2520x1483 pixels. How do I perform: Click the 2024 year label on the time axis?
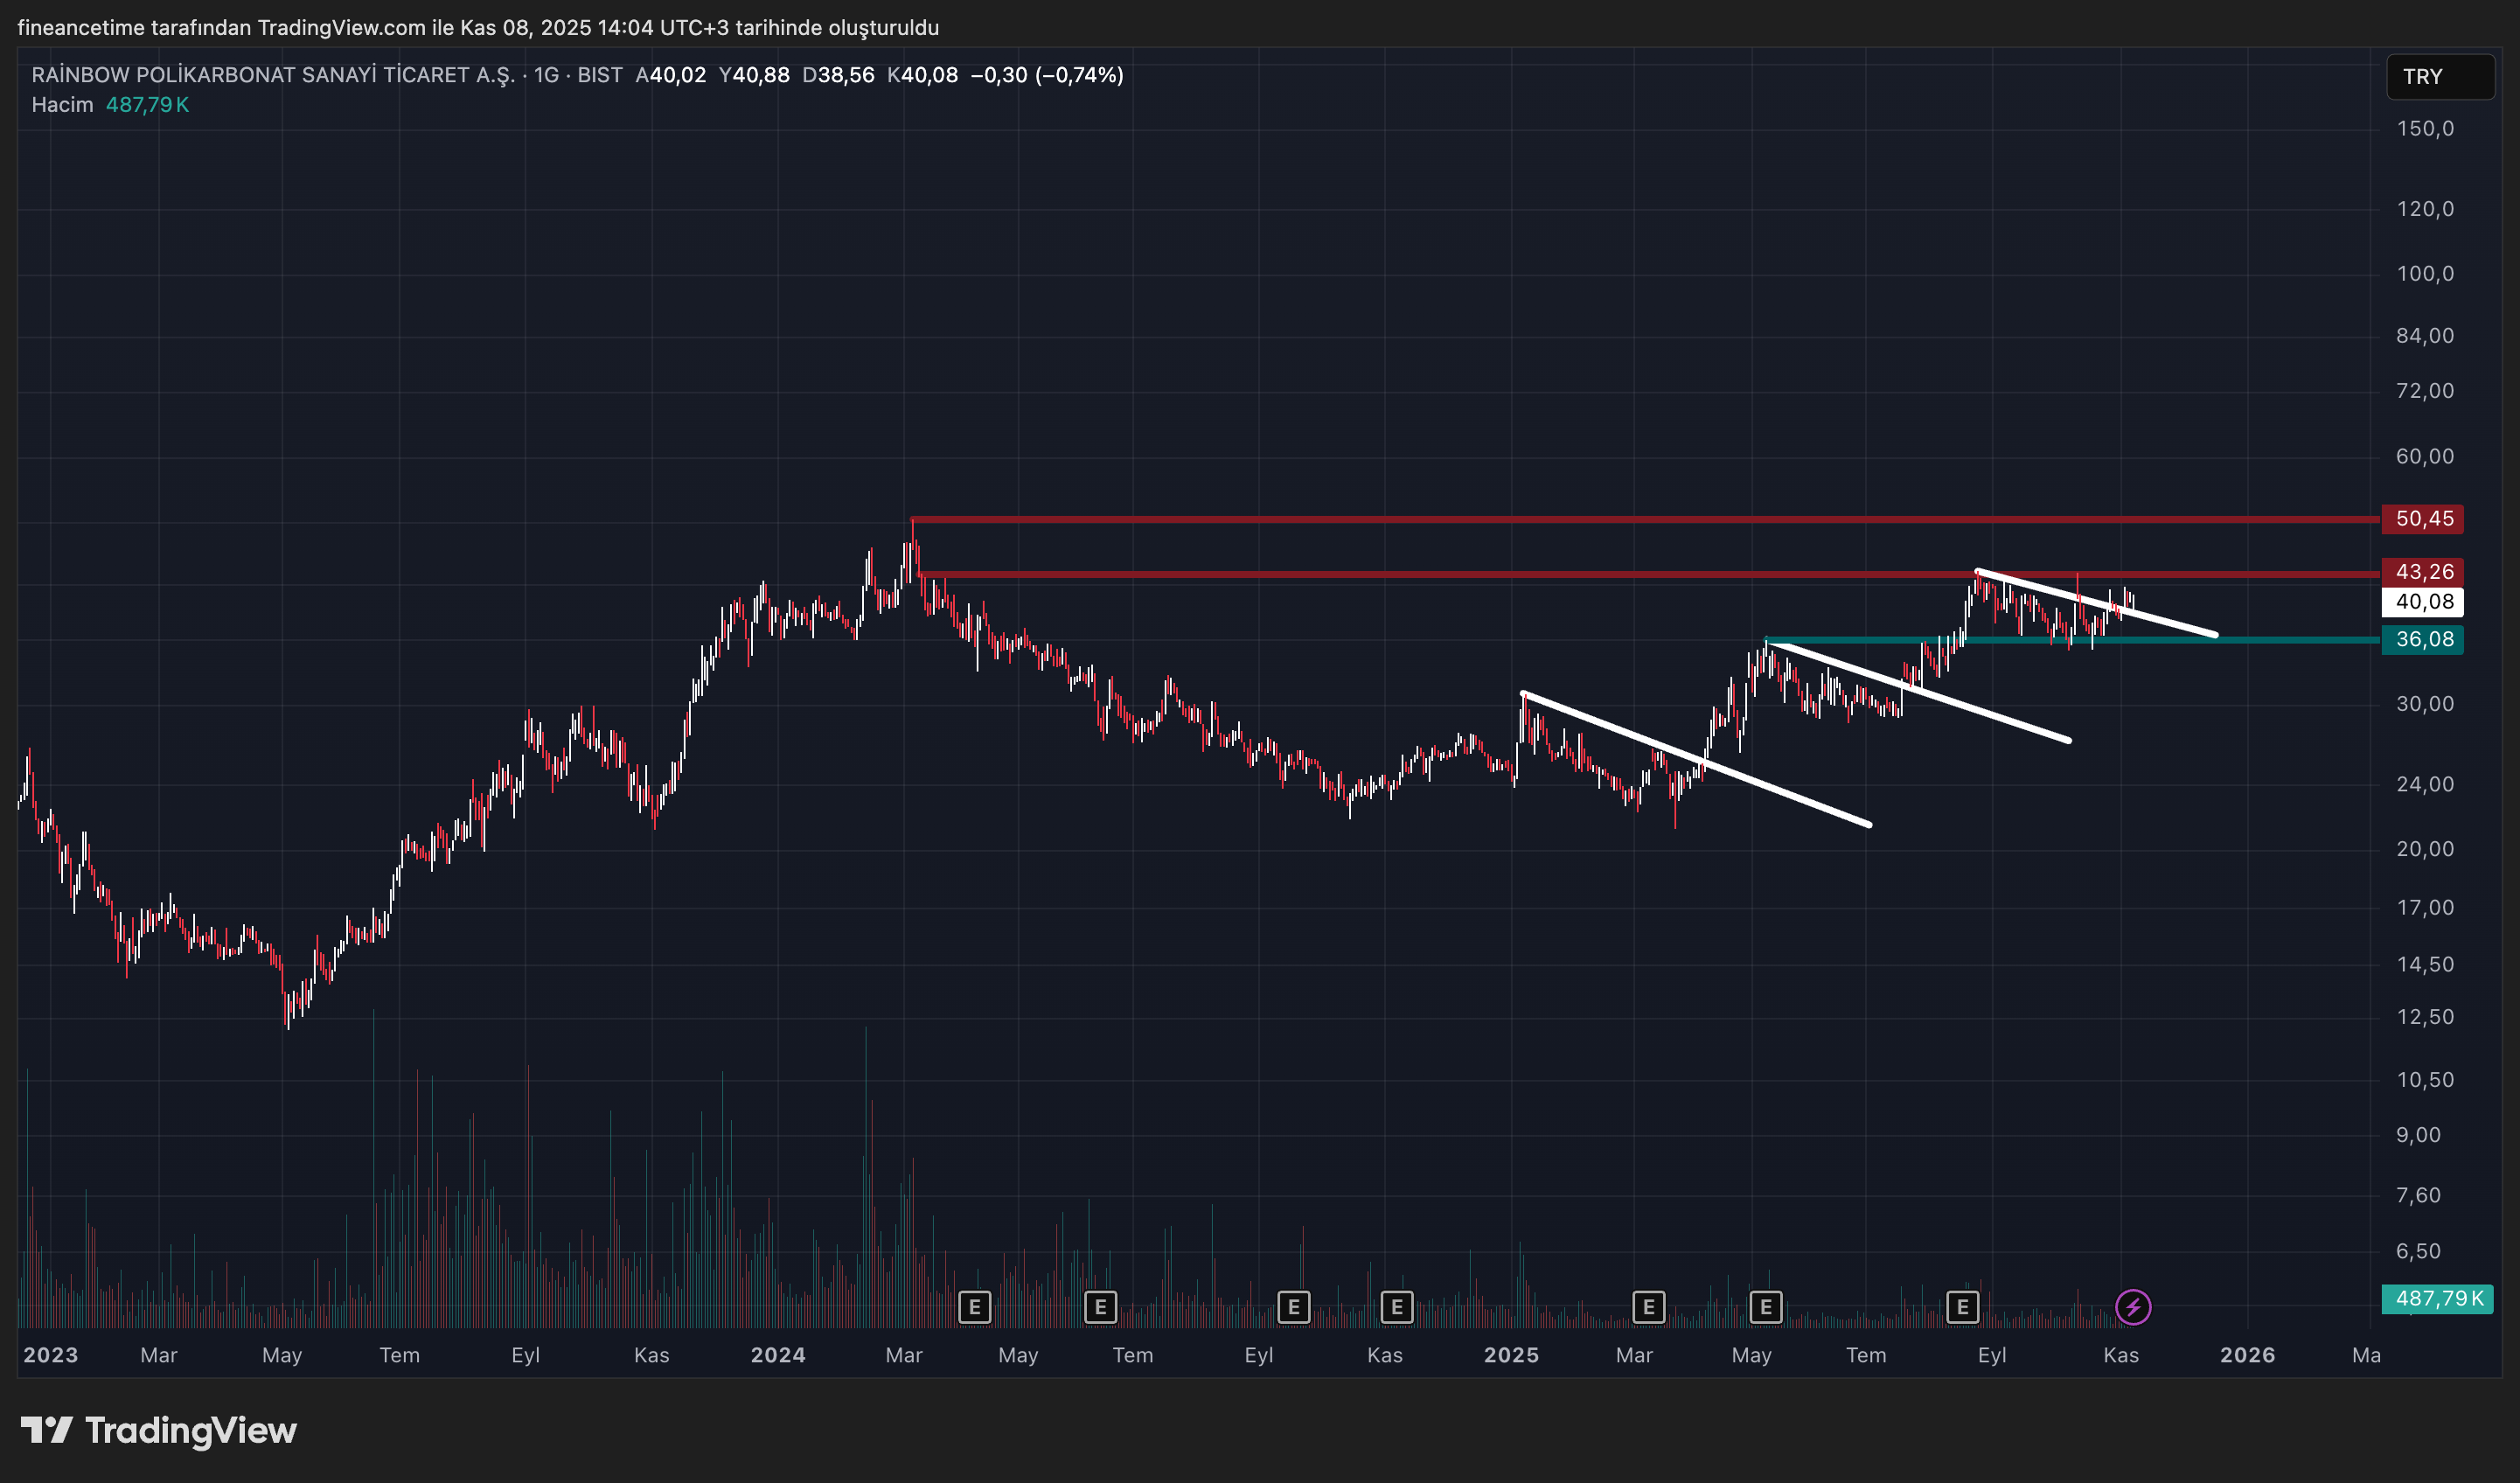click(x=778, y=1355)
